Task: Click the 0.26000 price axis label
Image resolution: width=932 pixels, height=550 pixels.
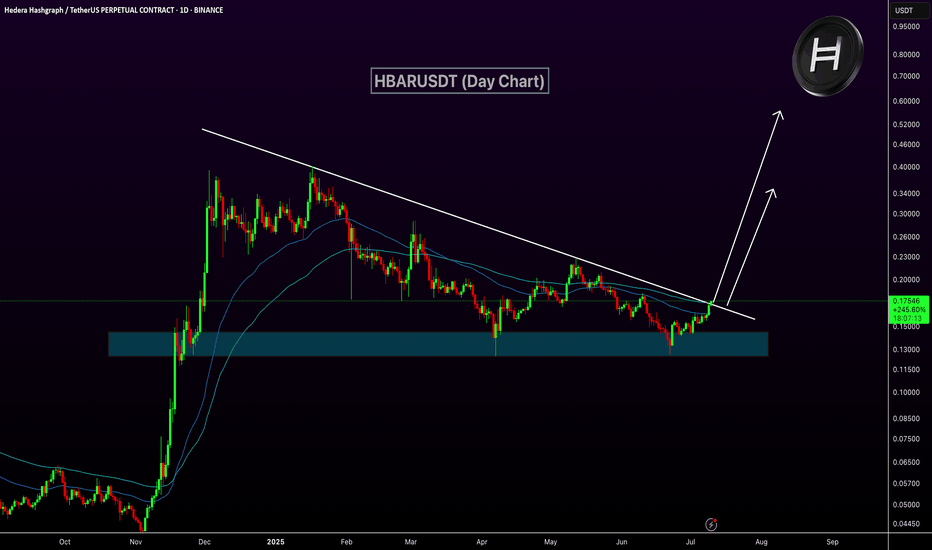Action: [x=905, y=237]
